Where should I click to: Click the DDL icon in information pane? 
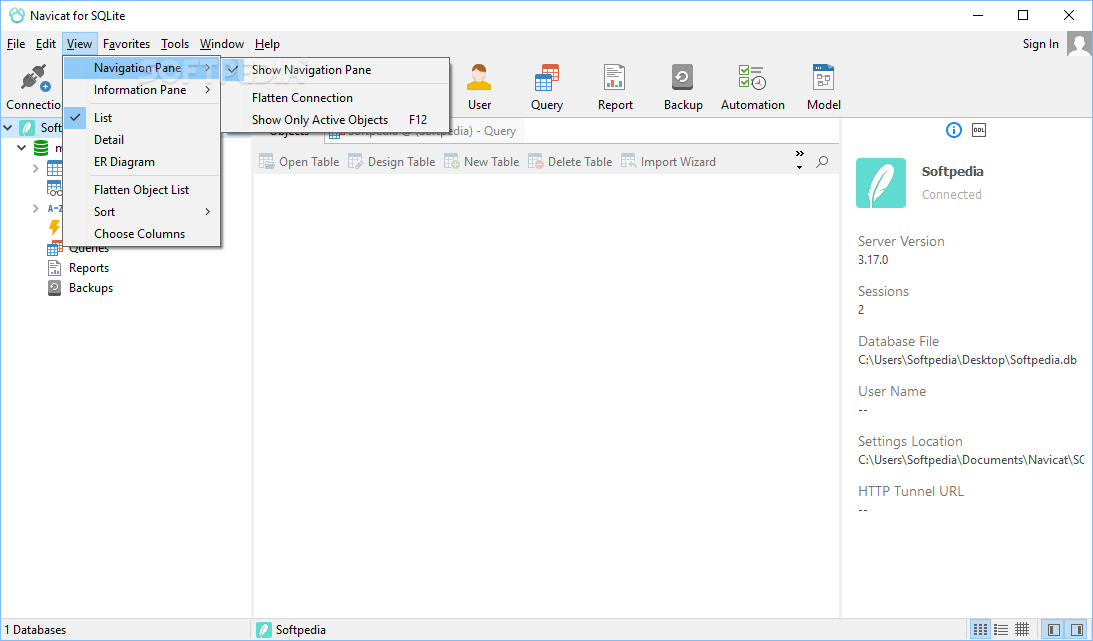(979, 130)
